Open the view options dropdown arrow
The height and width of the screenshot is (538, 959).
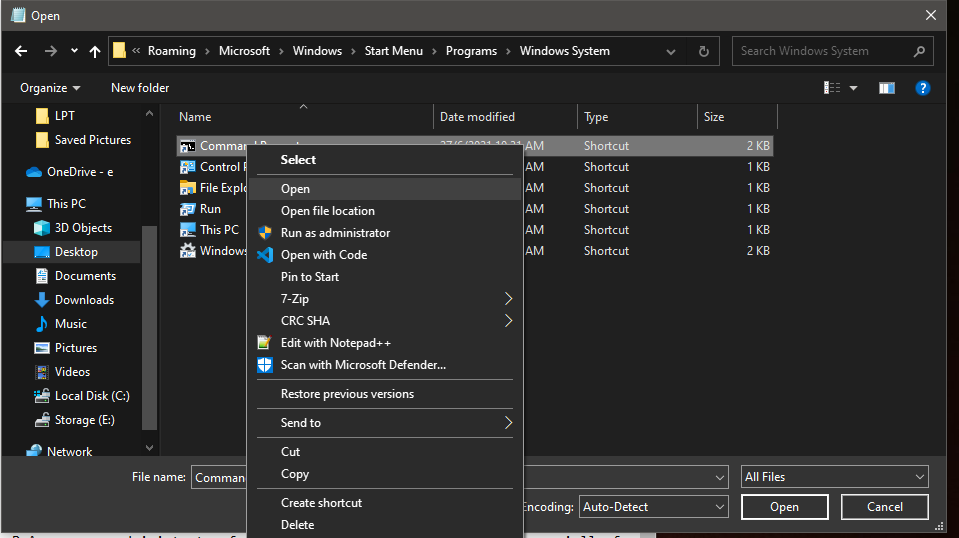pyautogui.click(x=853, y=88)
